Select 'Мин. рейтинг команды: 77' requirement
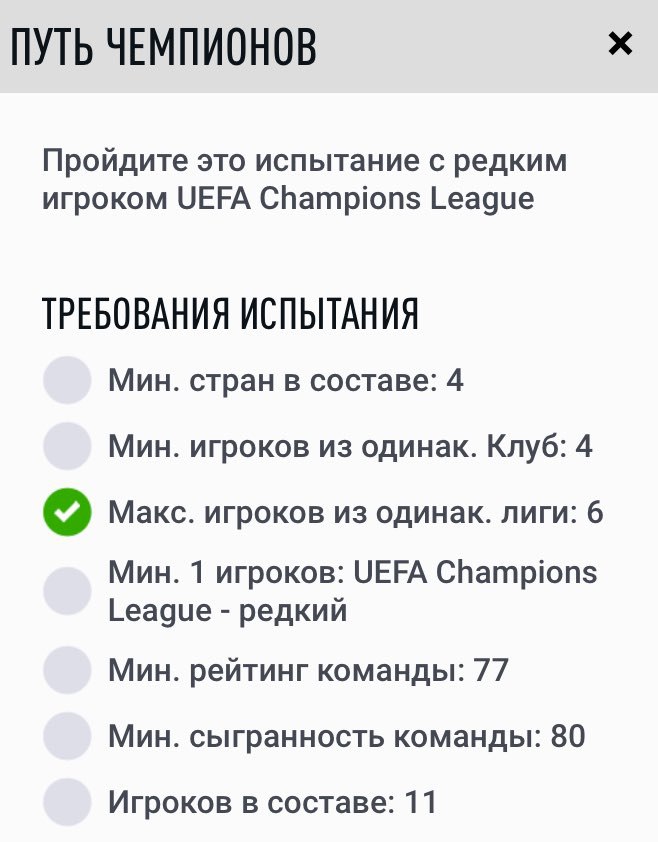This screenshot has height=842, width=658. [x=308, y=670]
